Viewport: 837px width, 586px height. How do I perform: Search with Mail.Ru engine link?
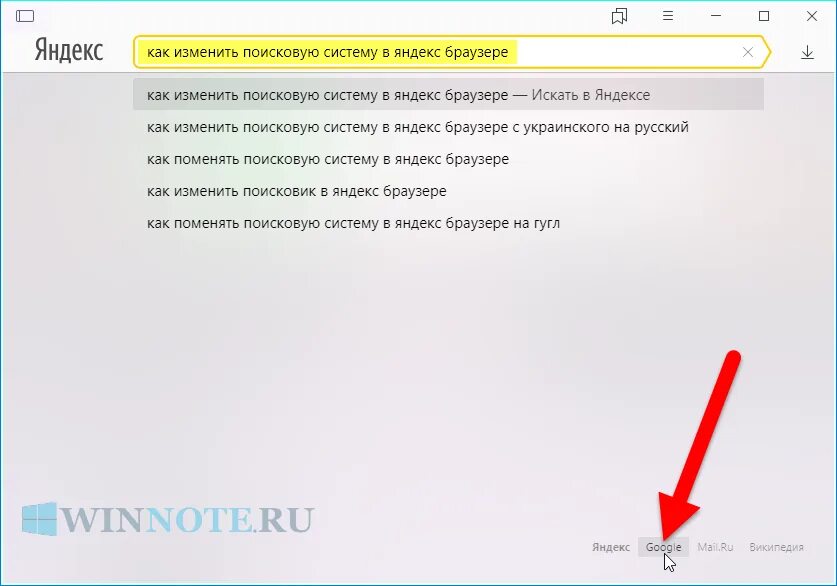[x=715, y=547]
